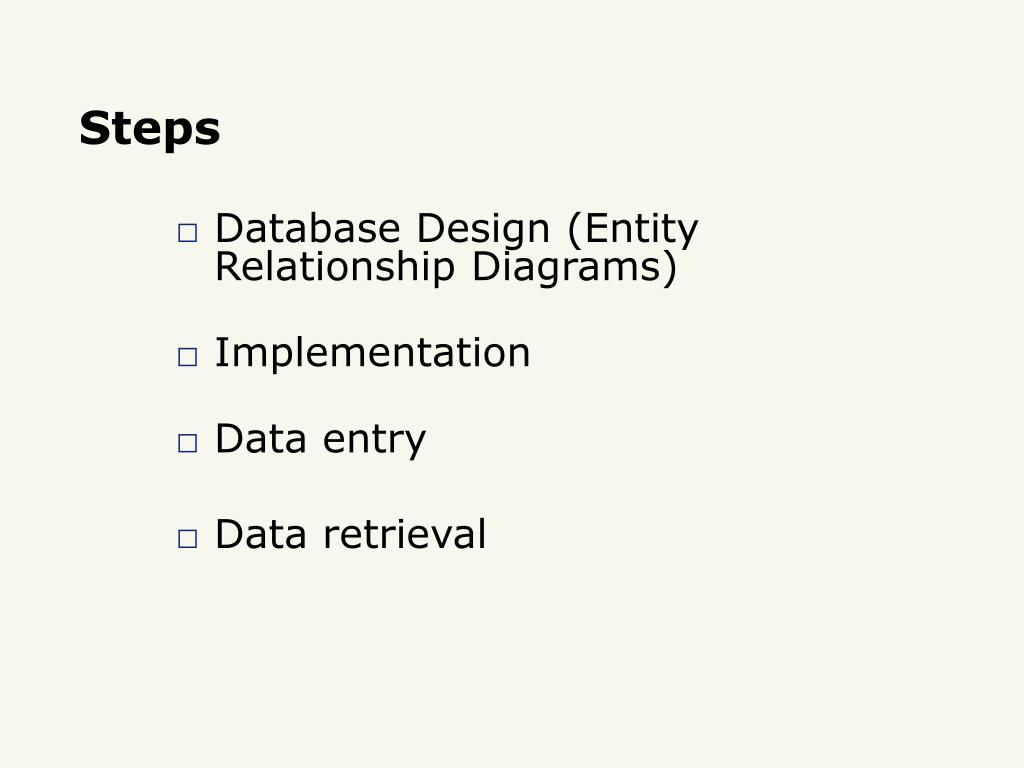
Task: Click the 'Implementation' bullet text
Action: 372,355
